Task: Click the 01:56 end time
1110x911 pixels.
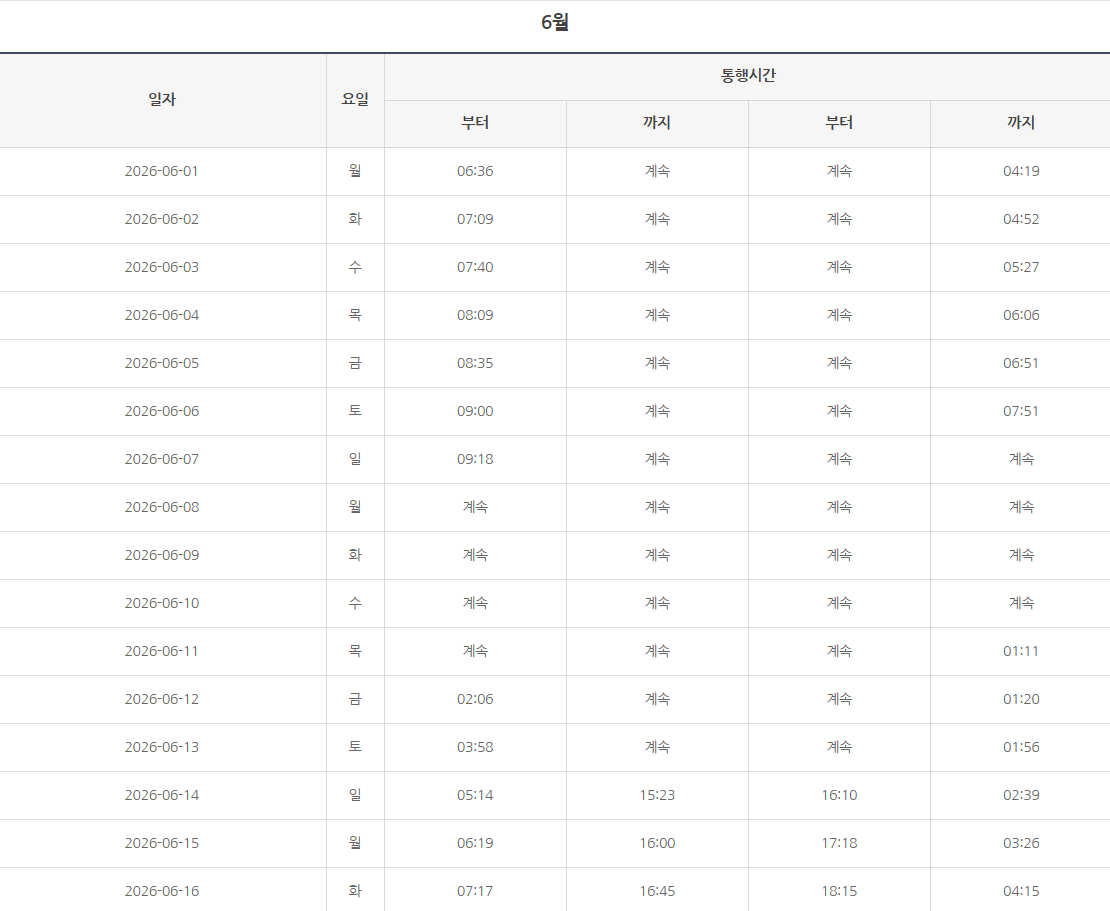Action: tap(1021, 747)
